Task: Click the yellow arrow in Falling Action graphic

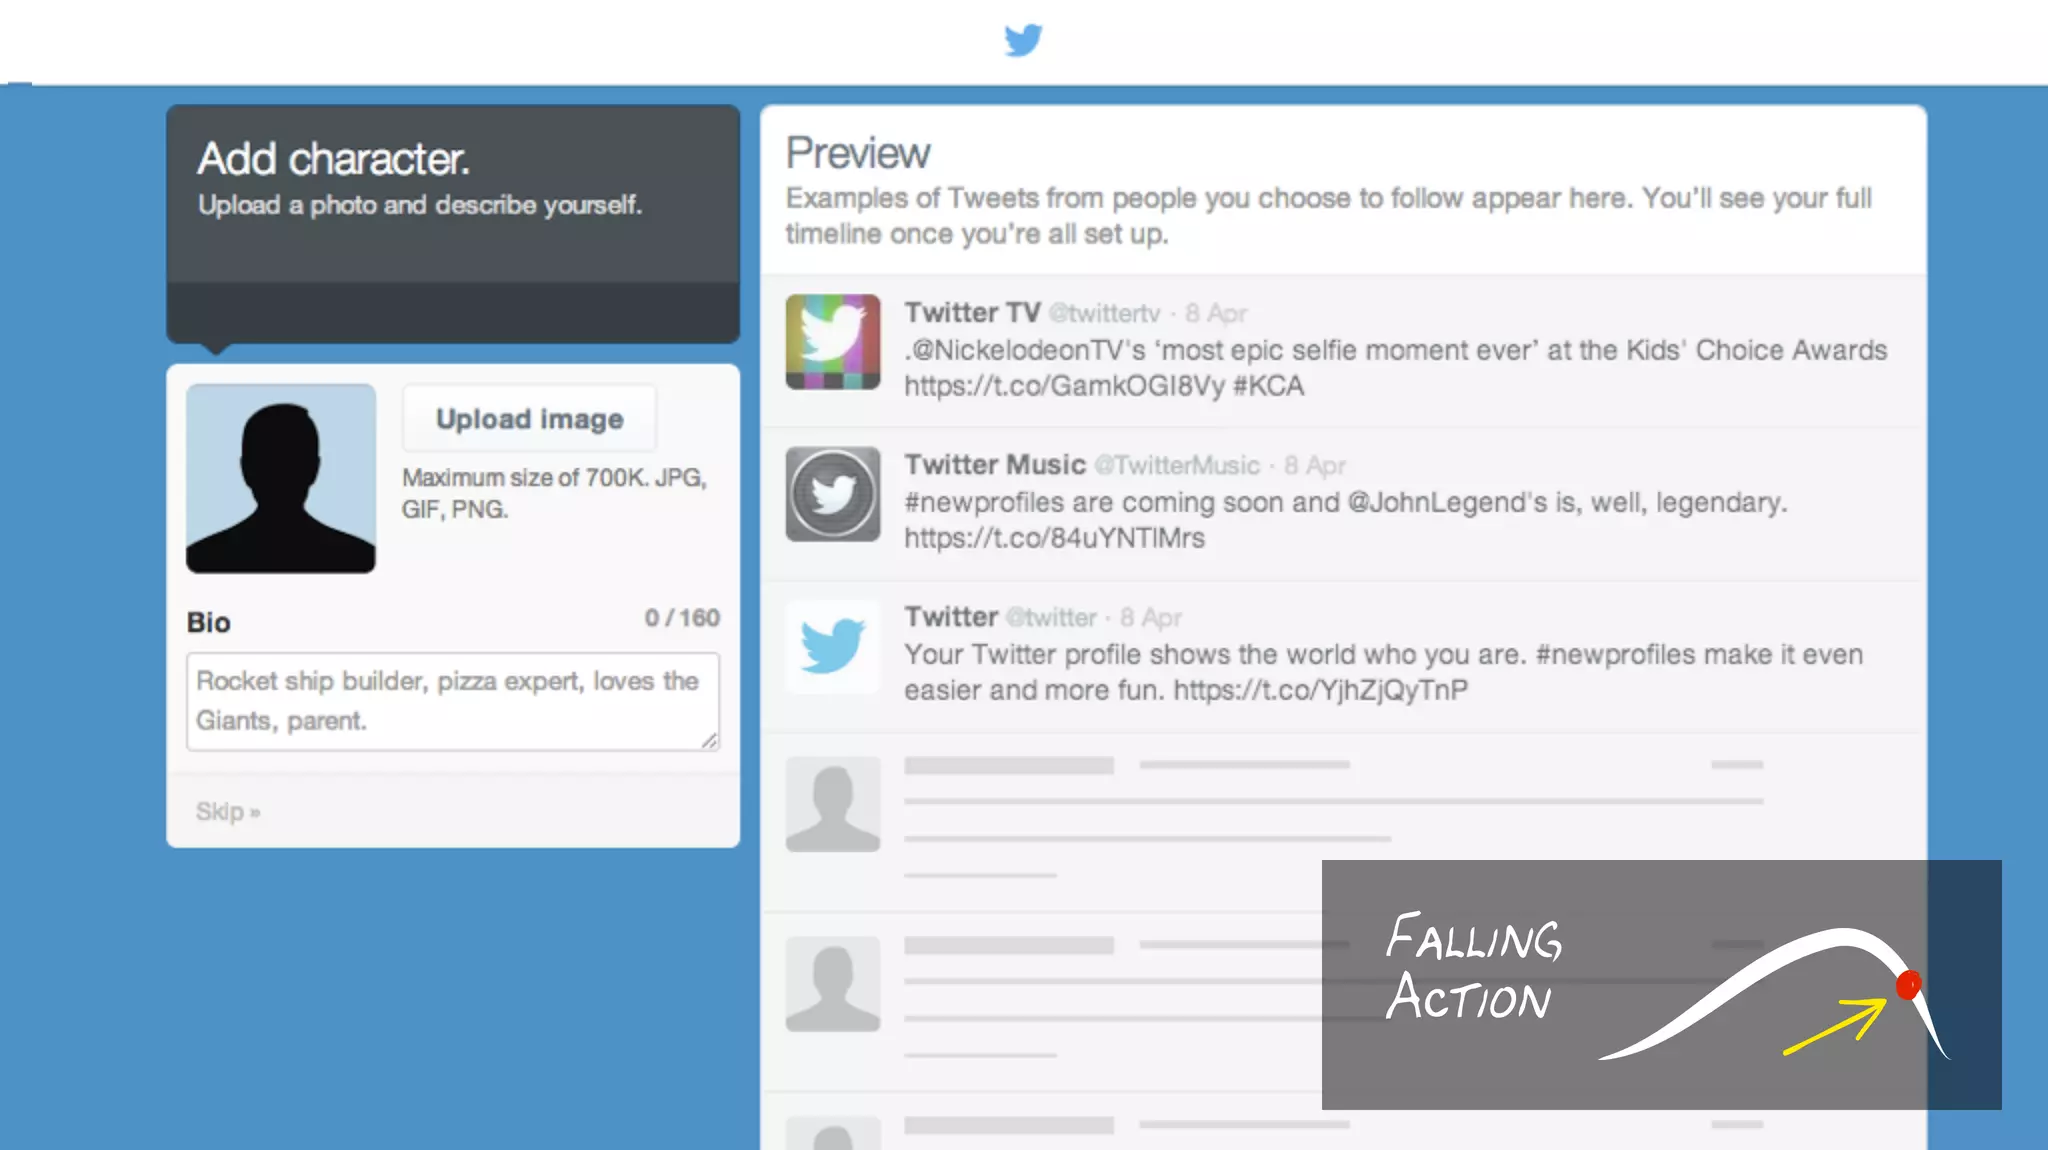Action: point(1835,1025)
